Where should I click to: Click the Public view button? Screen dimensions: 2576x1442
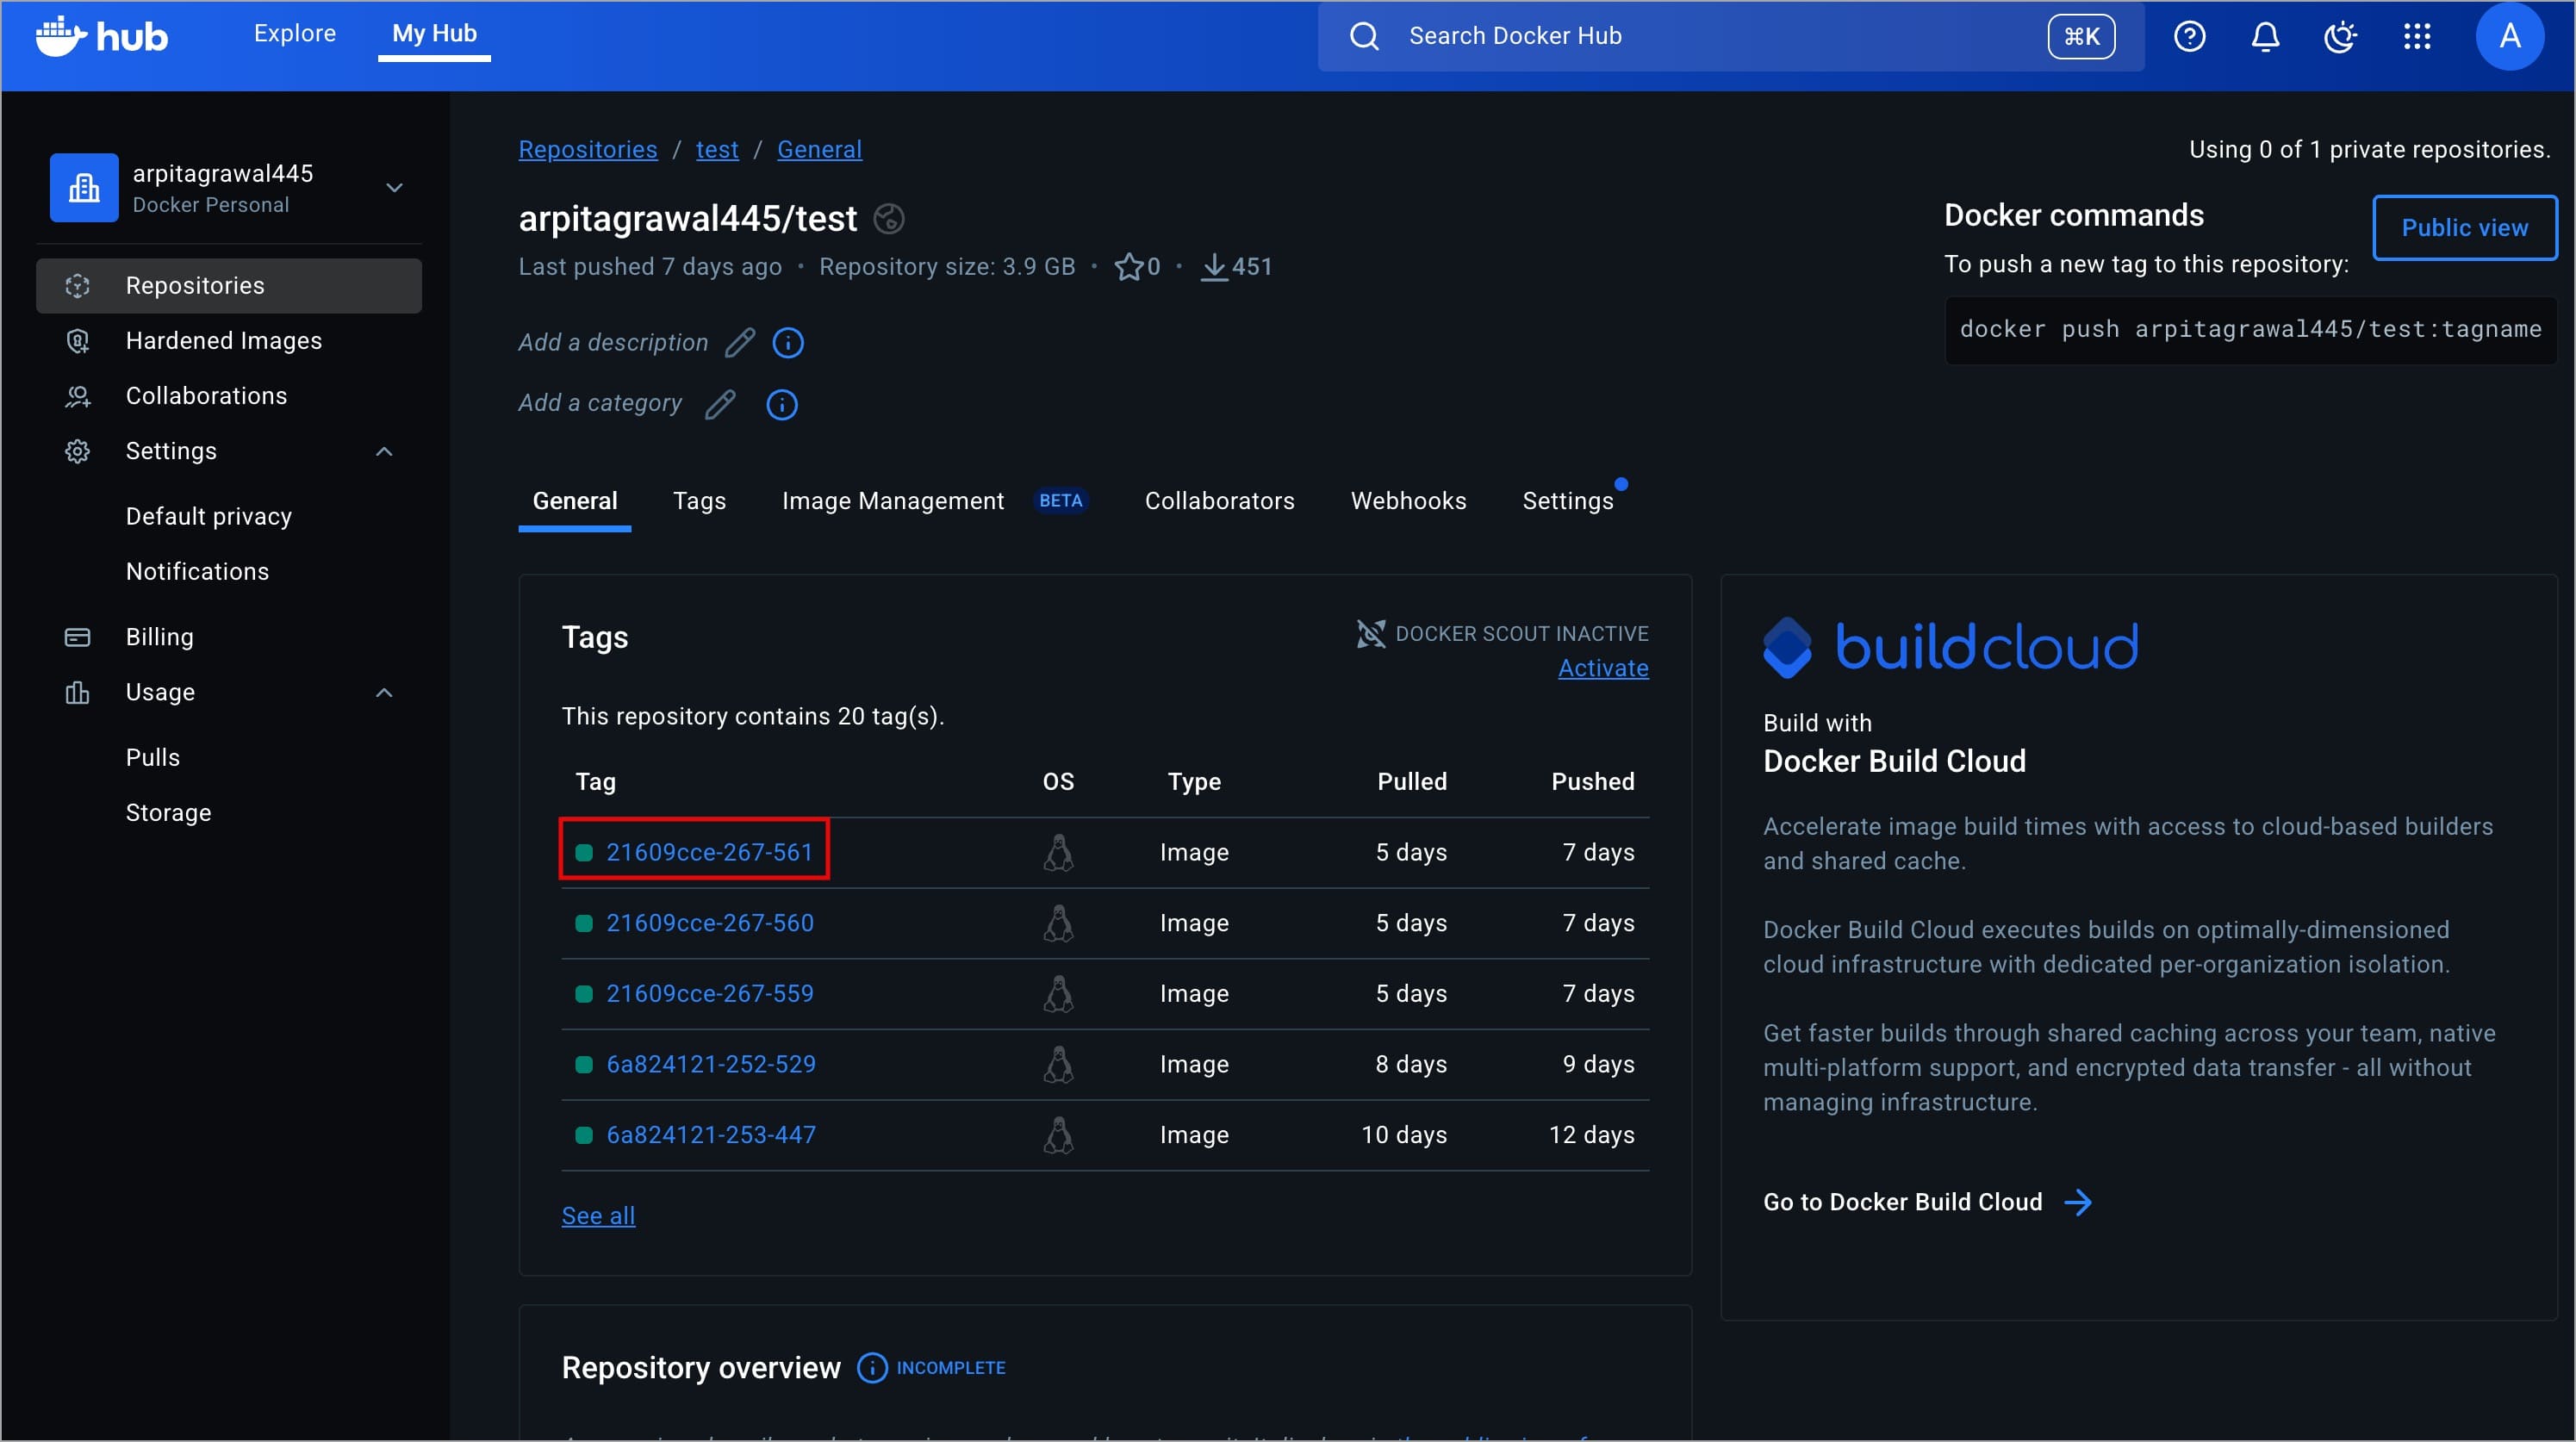coord(2464,228)
